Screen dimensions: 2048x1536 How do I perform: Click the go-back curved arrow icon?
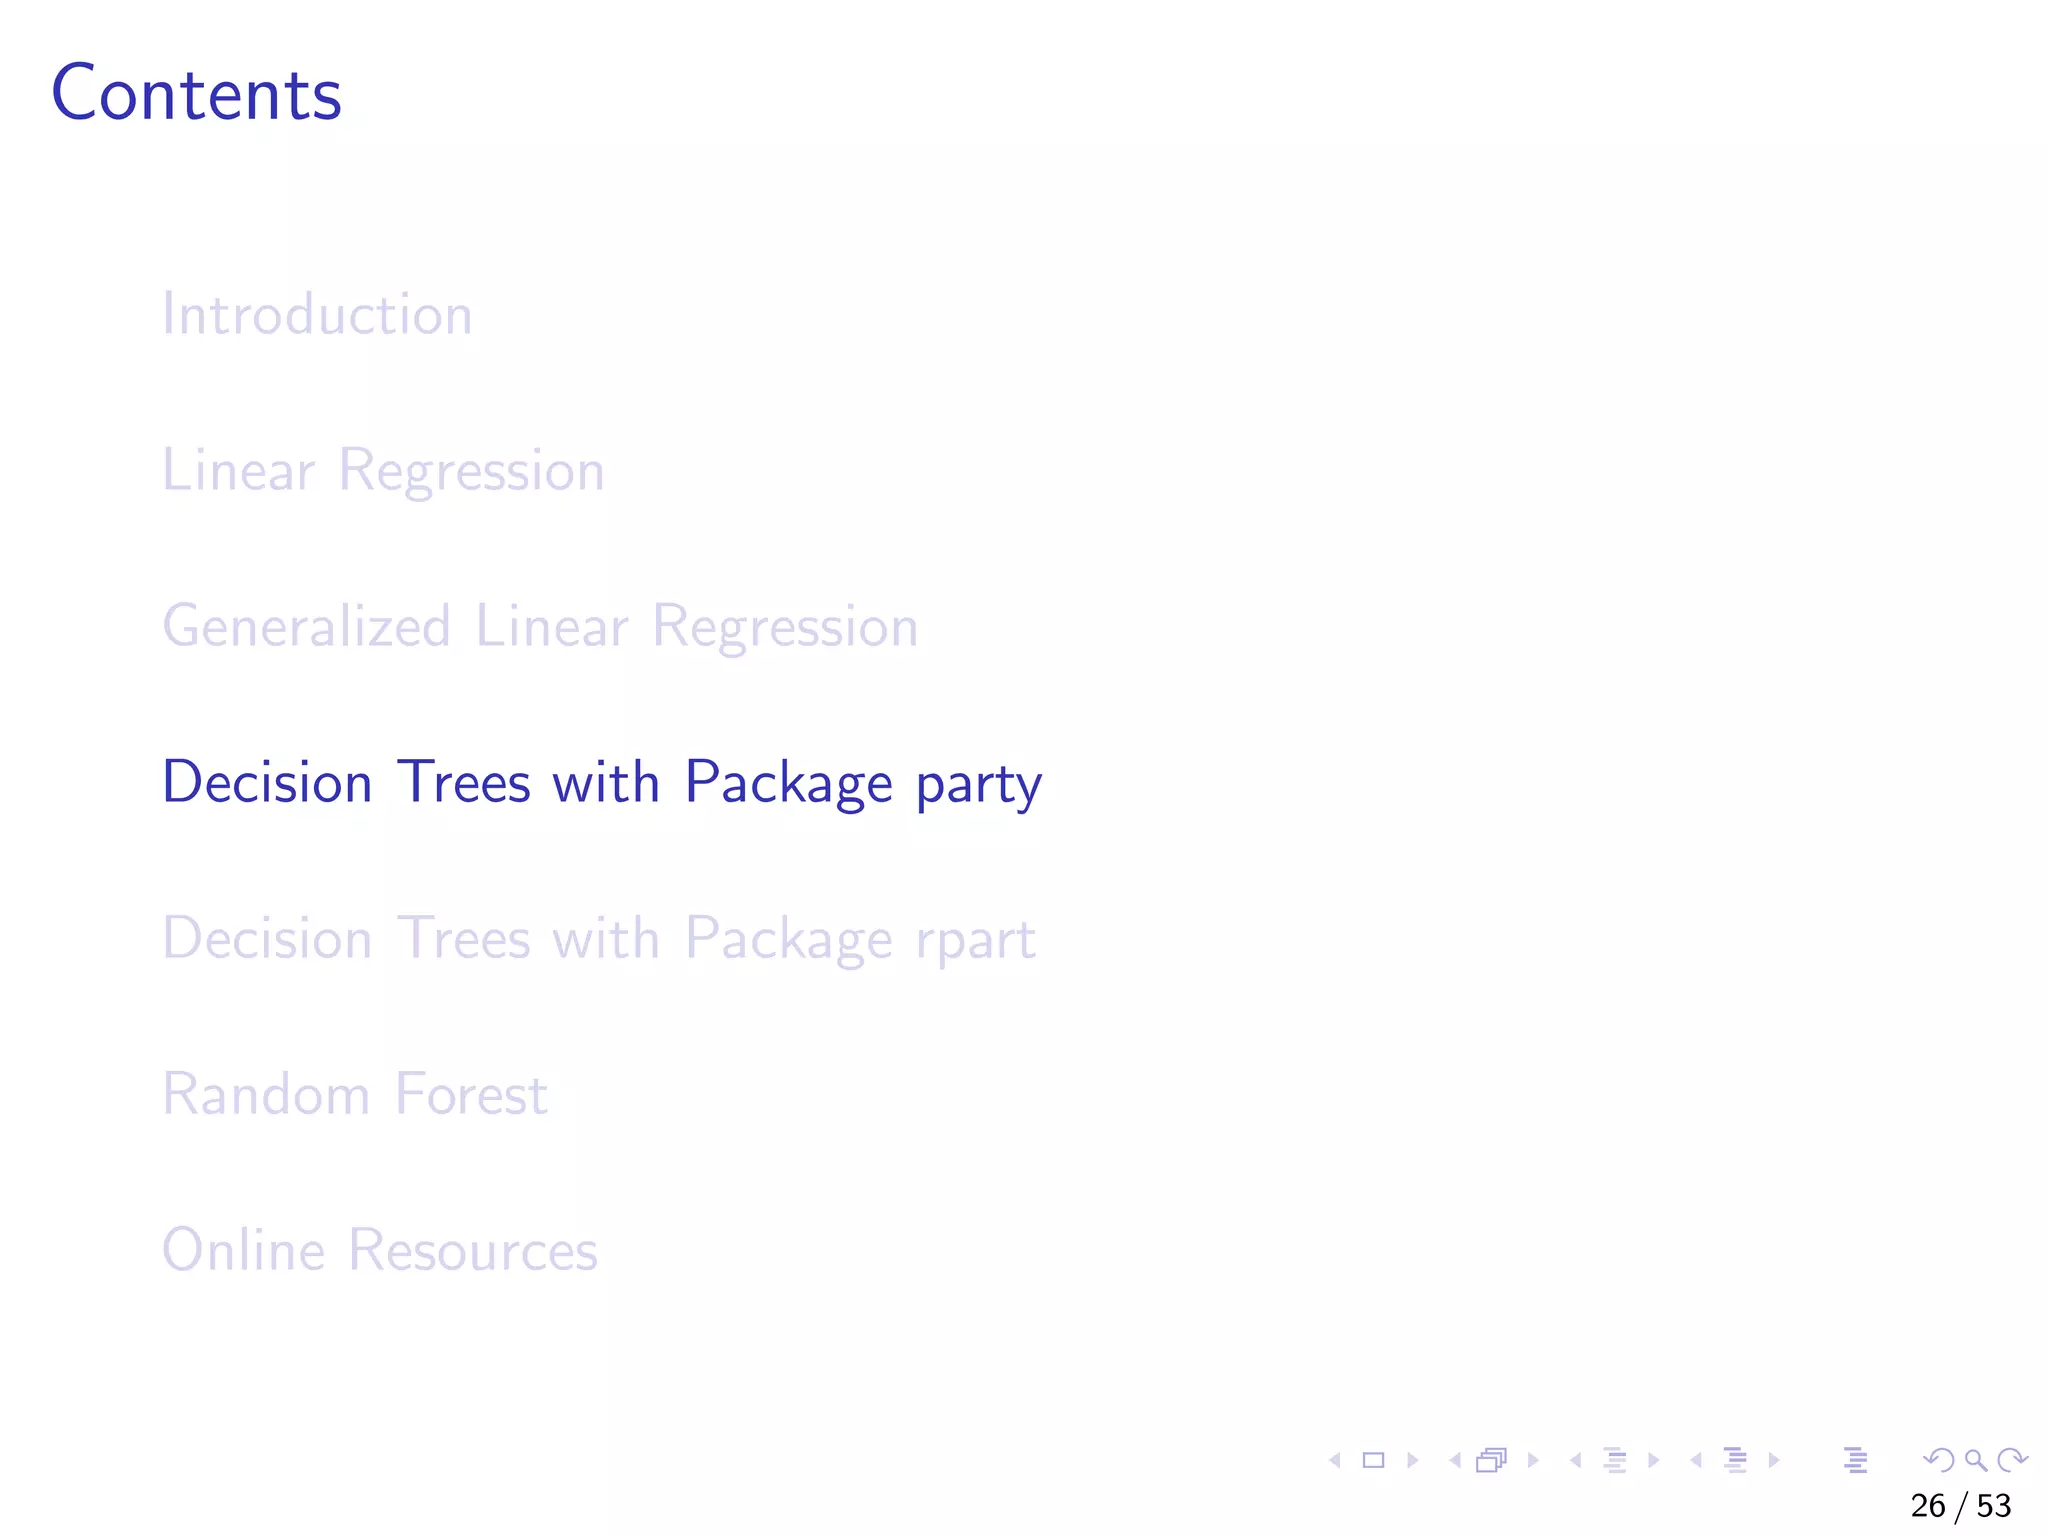coord(1939,1461)
